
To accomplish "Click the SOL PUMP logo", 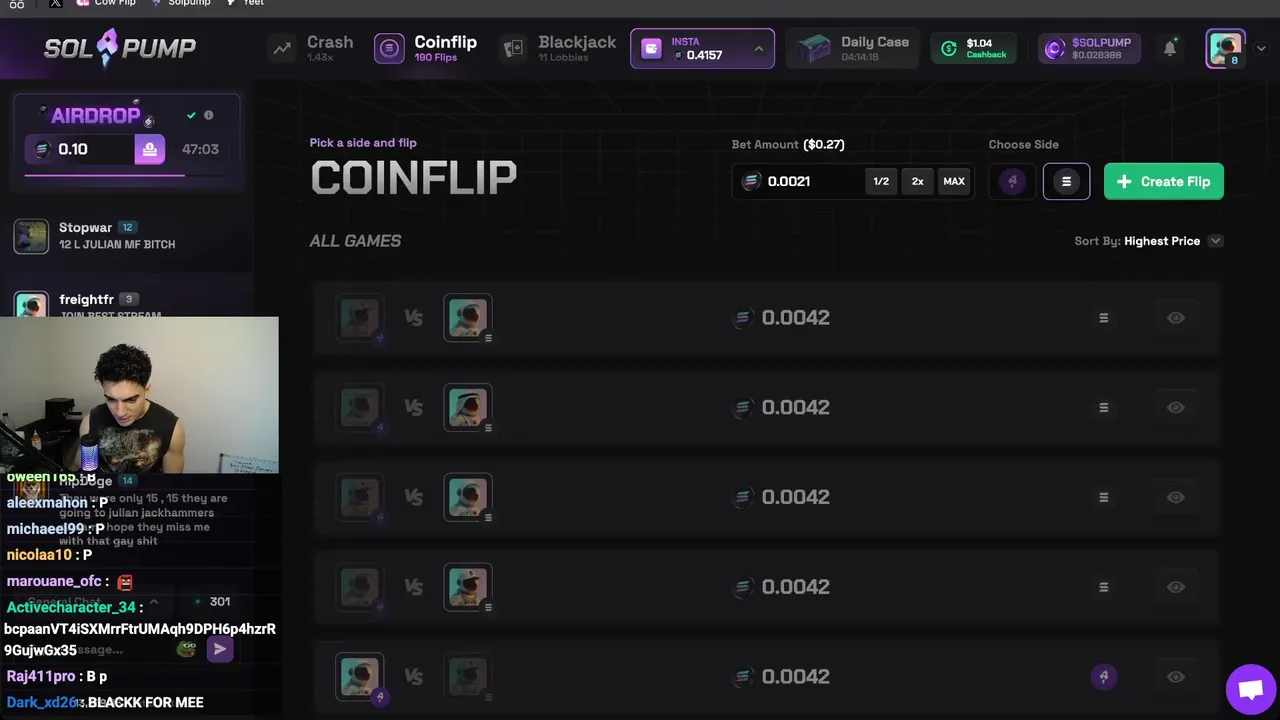I will click(120, 47).
